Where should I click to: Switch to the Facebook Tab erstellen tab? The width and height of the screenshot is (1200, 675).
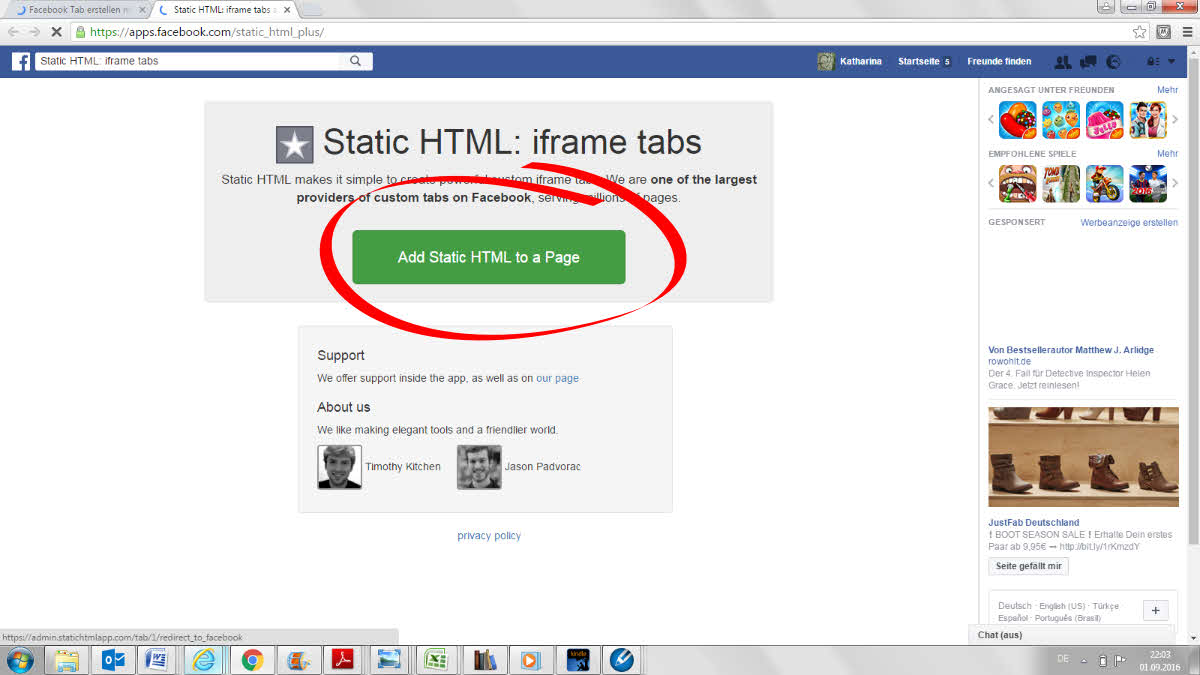(75, 10)
